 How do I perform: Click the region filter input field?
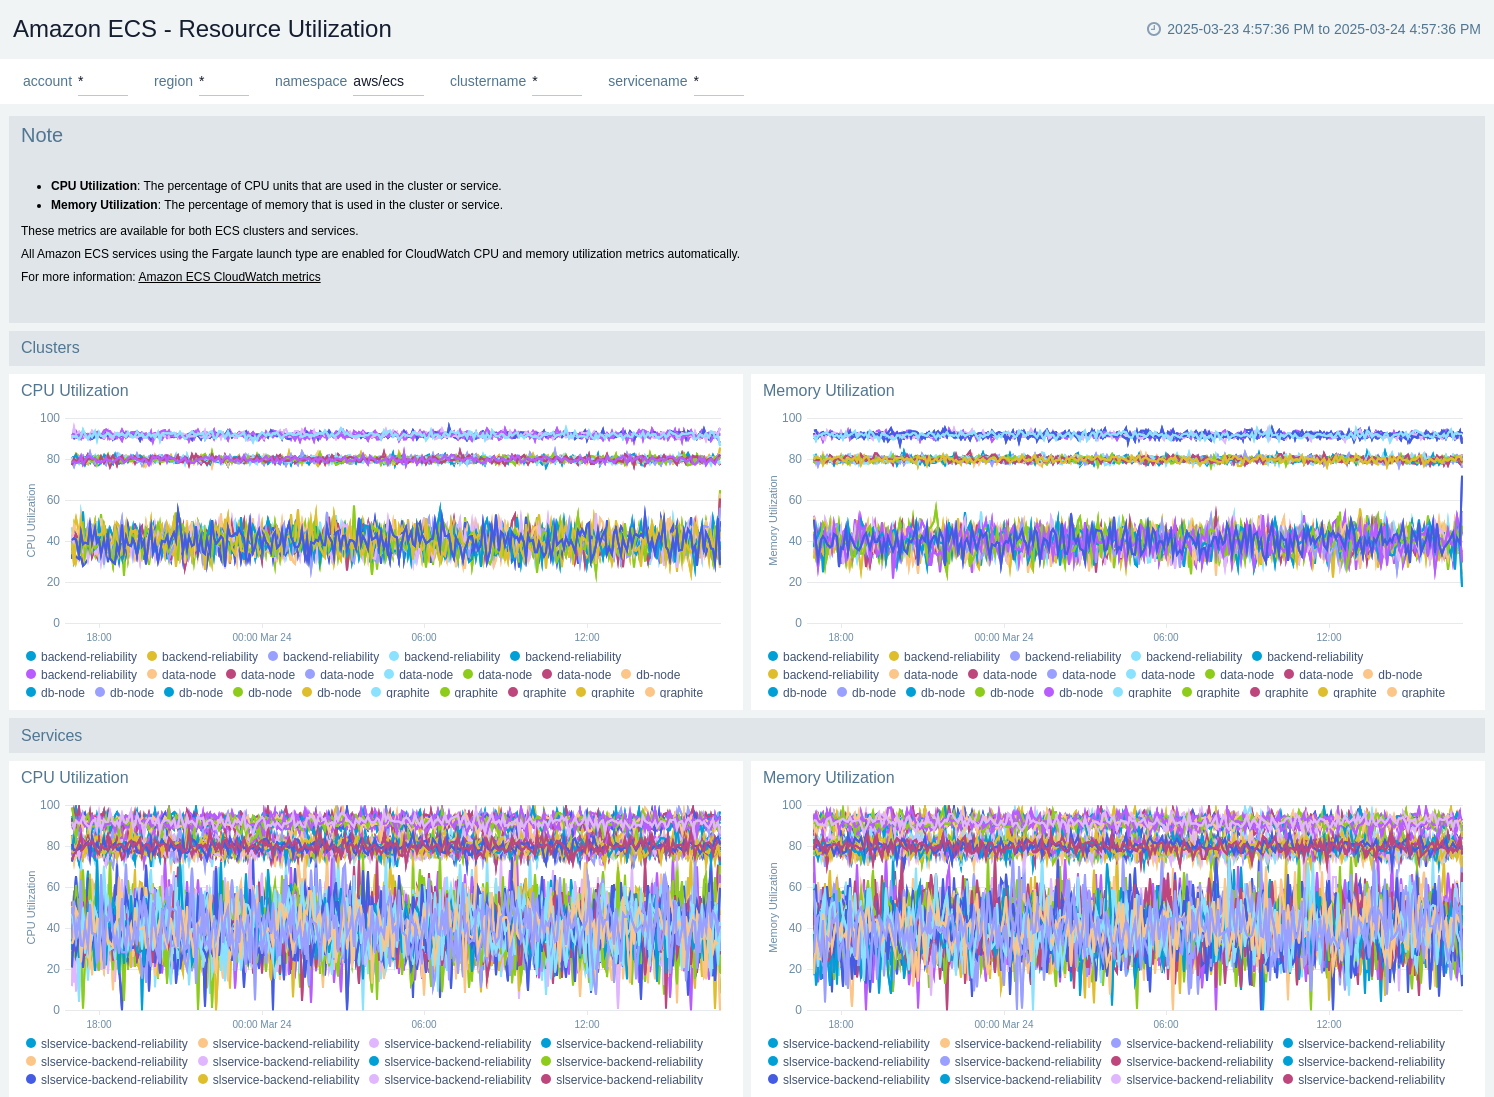[x=224, y=82]
